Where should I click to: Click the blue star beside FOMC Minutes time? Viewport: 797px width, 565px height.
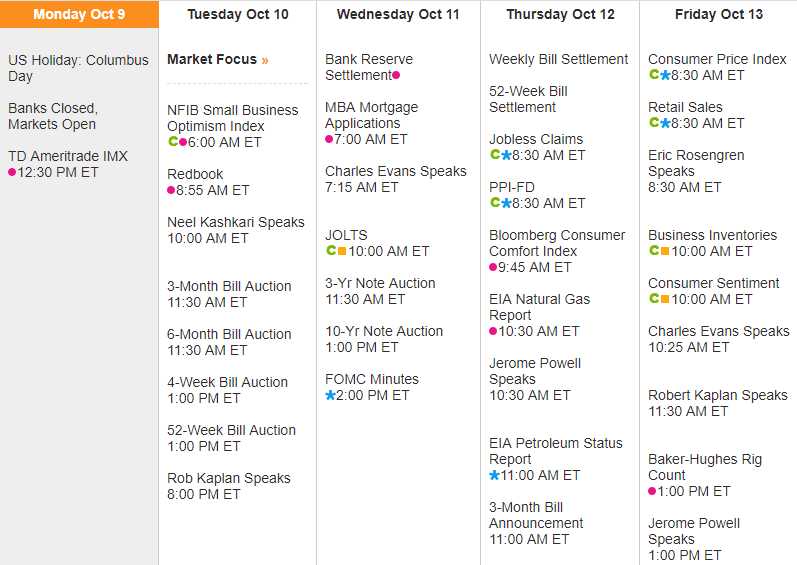point(331,395)
